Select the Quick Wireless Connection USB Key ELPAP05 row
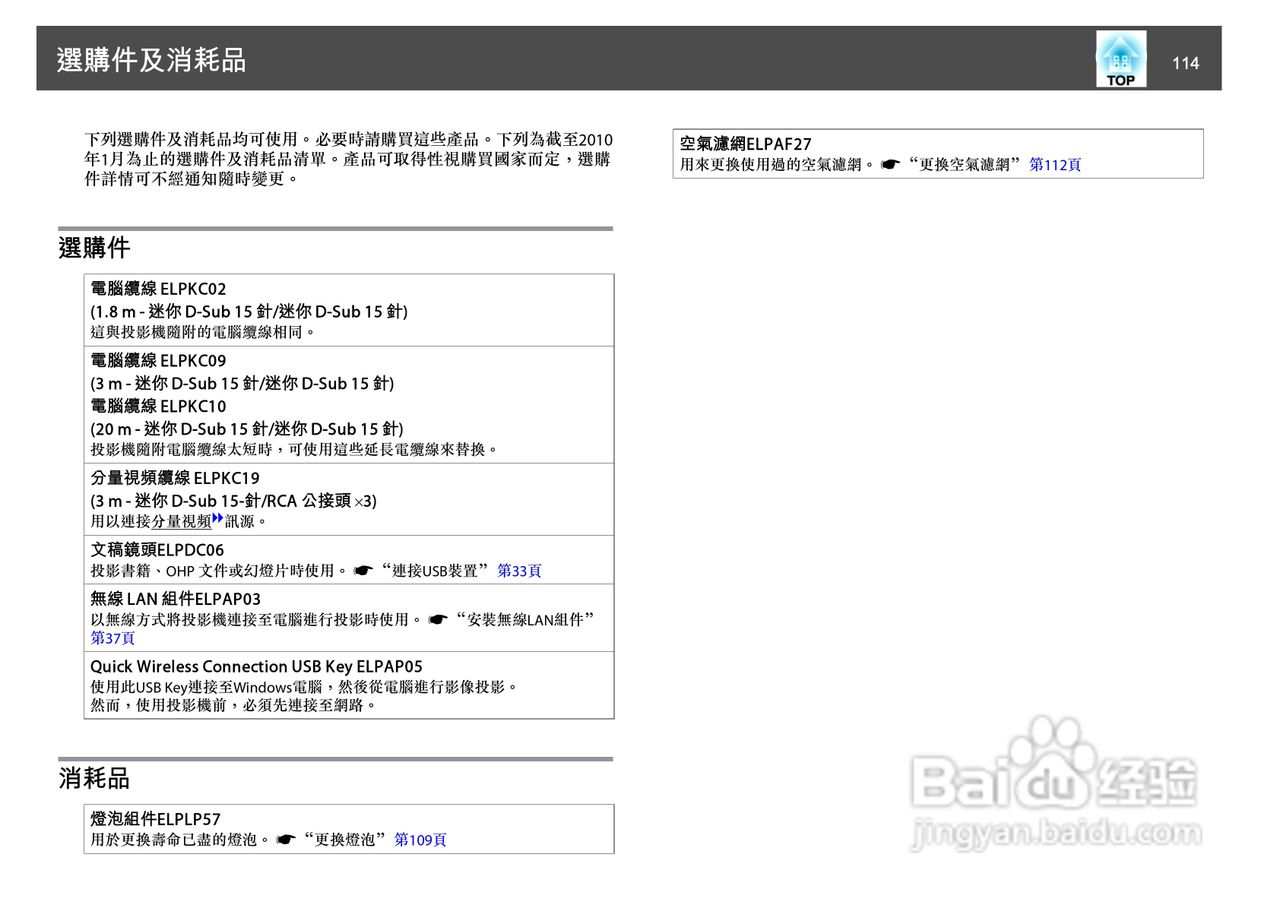Screen dimensions: 1280x905 [x=350, y=685]
